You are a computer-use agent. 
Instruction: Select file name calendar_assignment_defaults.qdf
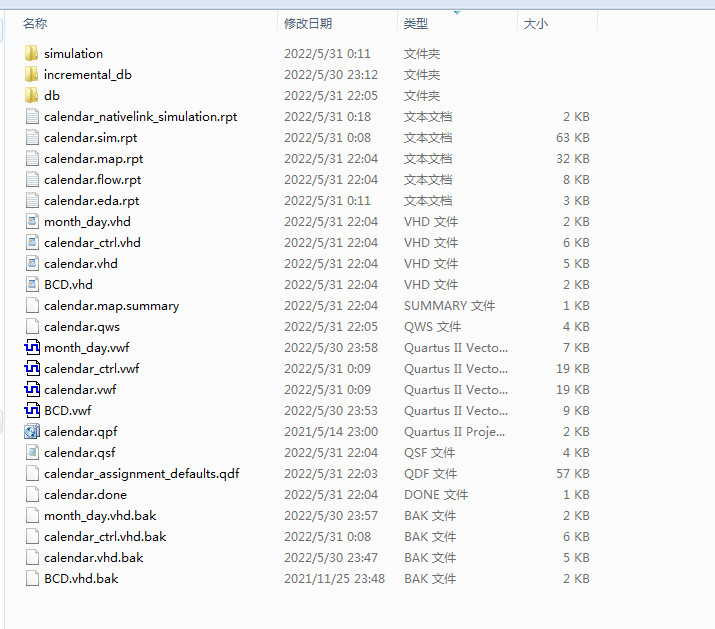(141, 473)
